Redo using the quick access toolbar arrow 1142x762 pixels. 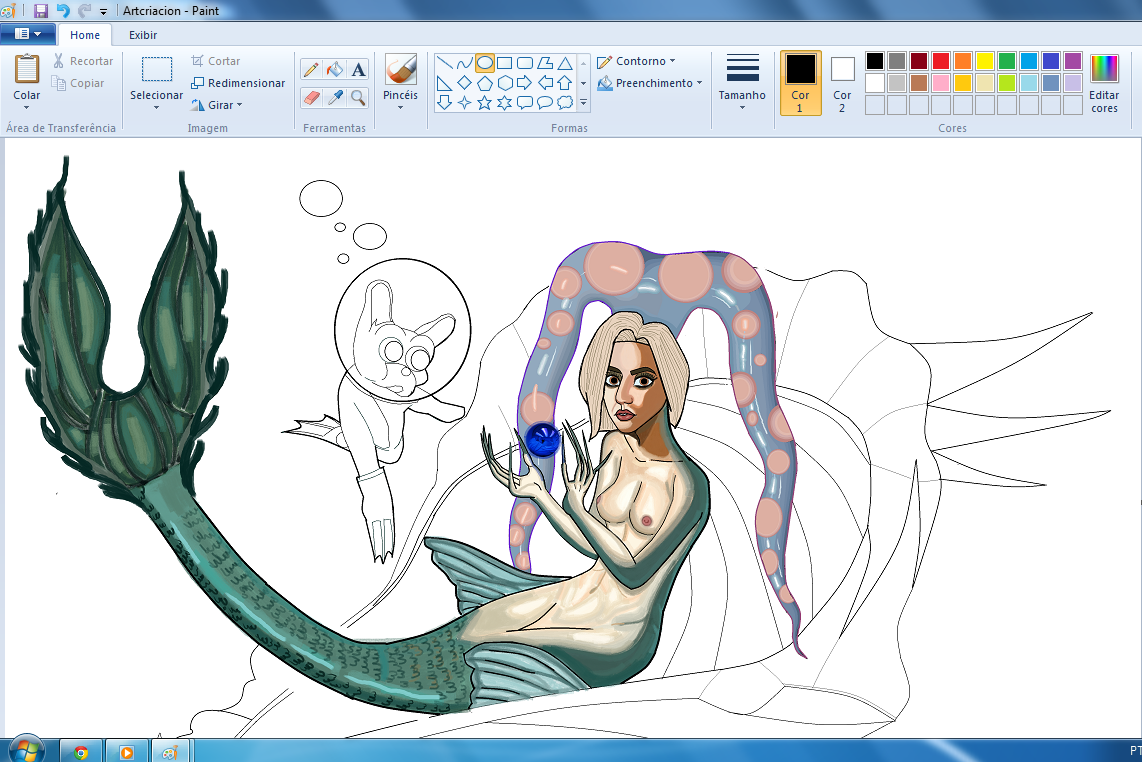(84, 11)
